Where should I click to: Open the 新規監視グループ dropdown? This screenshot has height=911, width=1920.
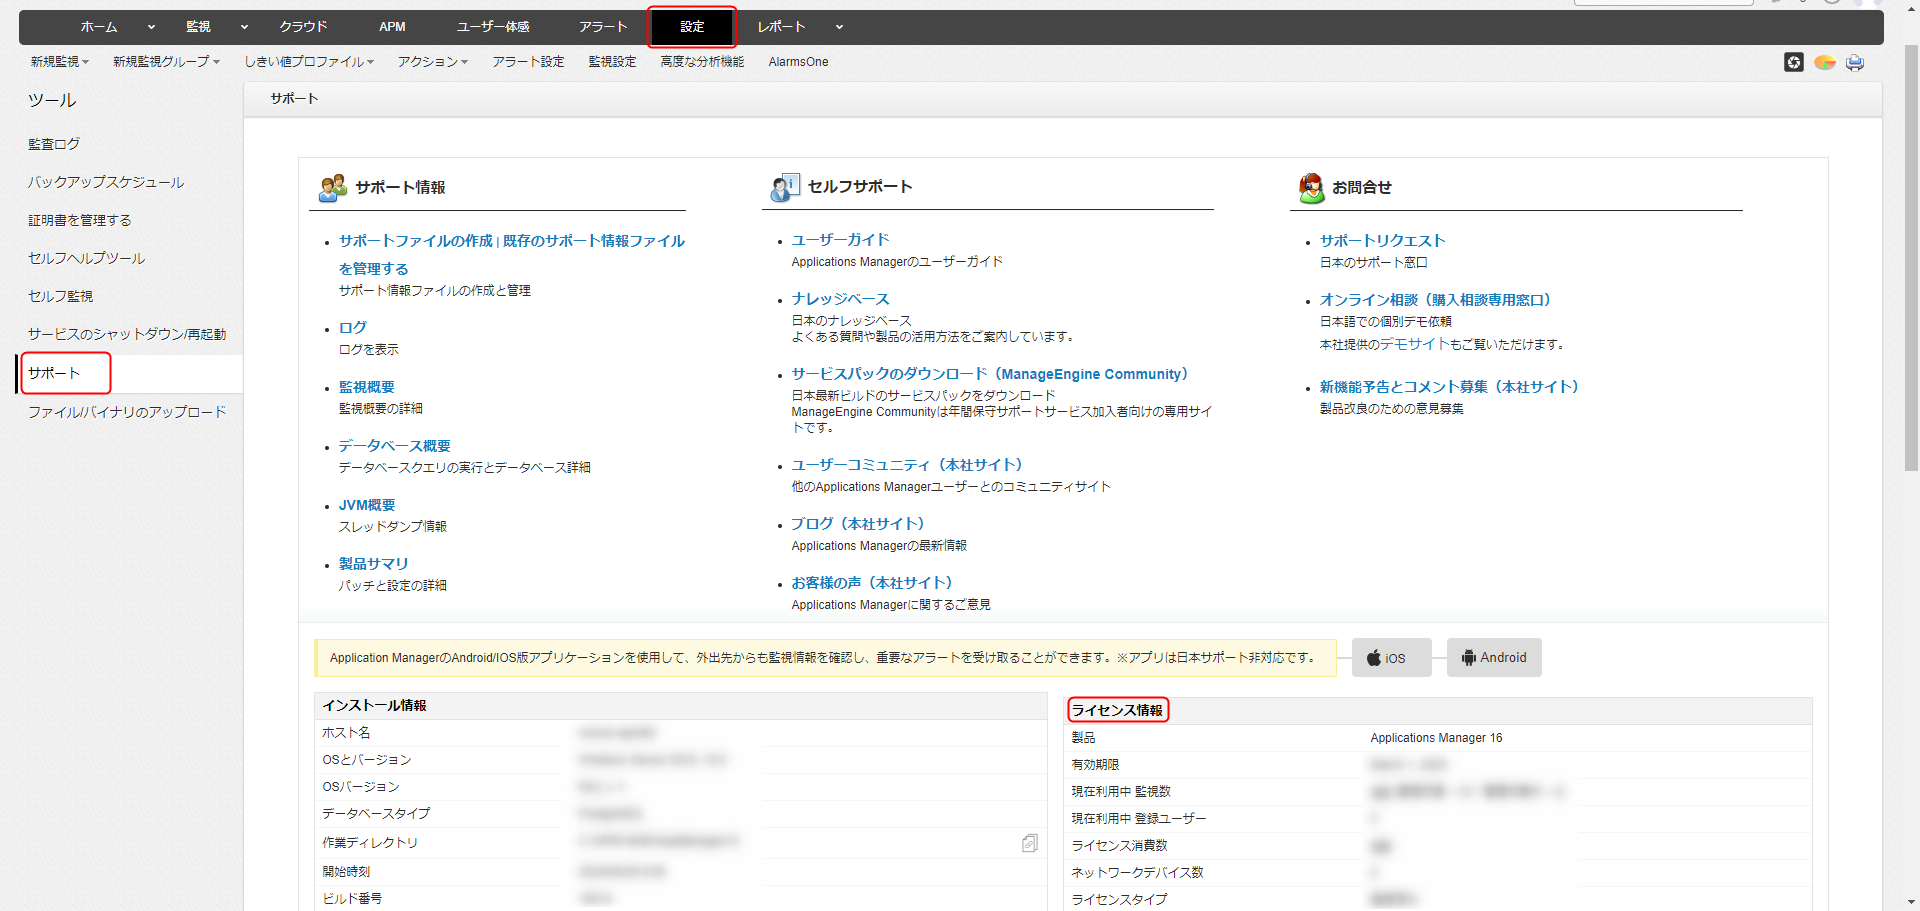click(166, 62)
